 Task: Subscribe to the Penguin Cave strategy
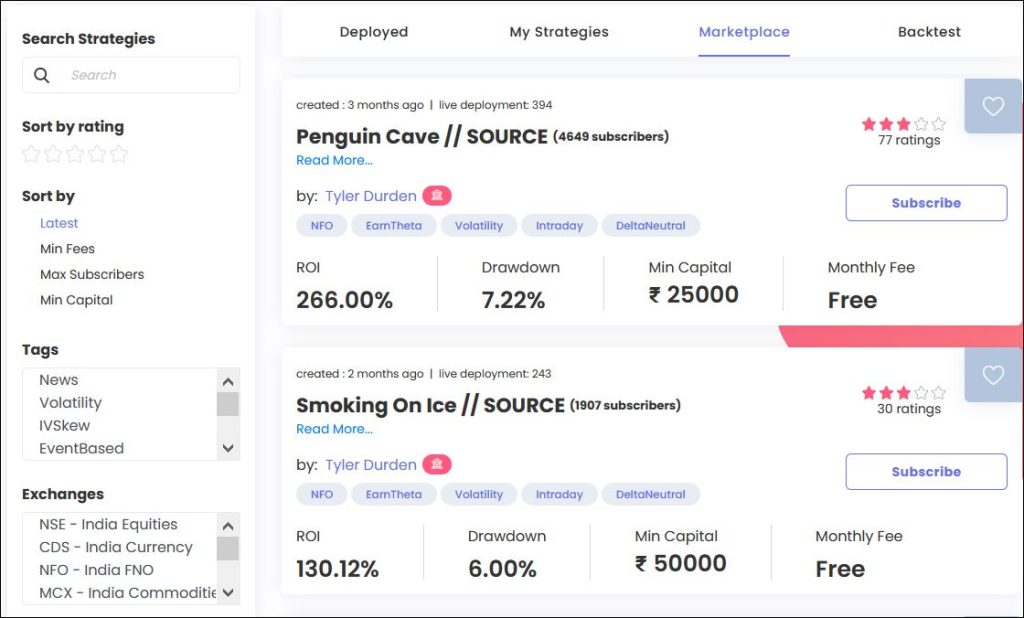click(925, 202)
